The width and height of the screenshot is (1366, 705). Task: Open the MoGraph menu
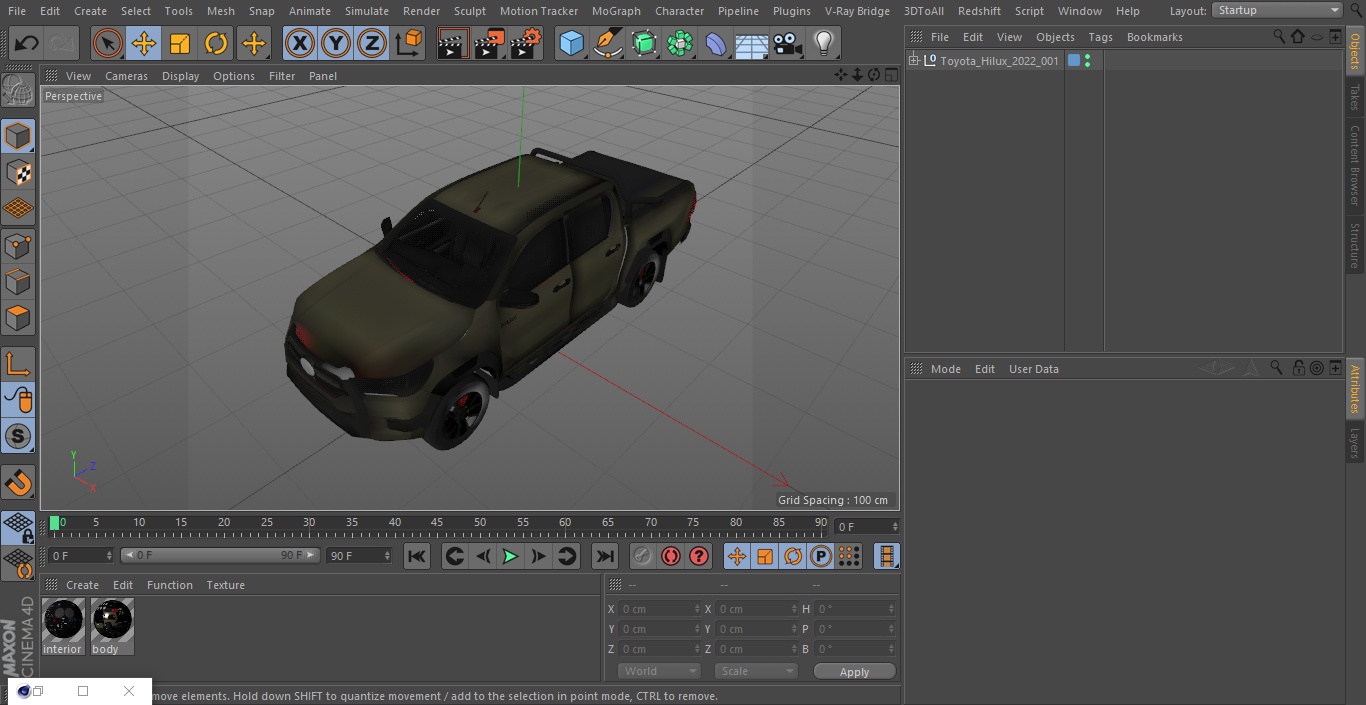616,11
